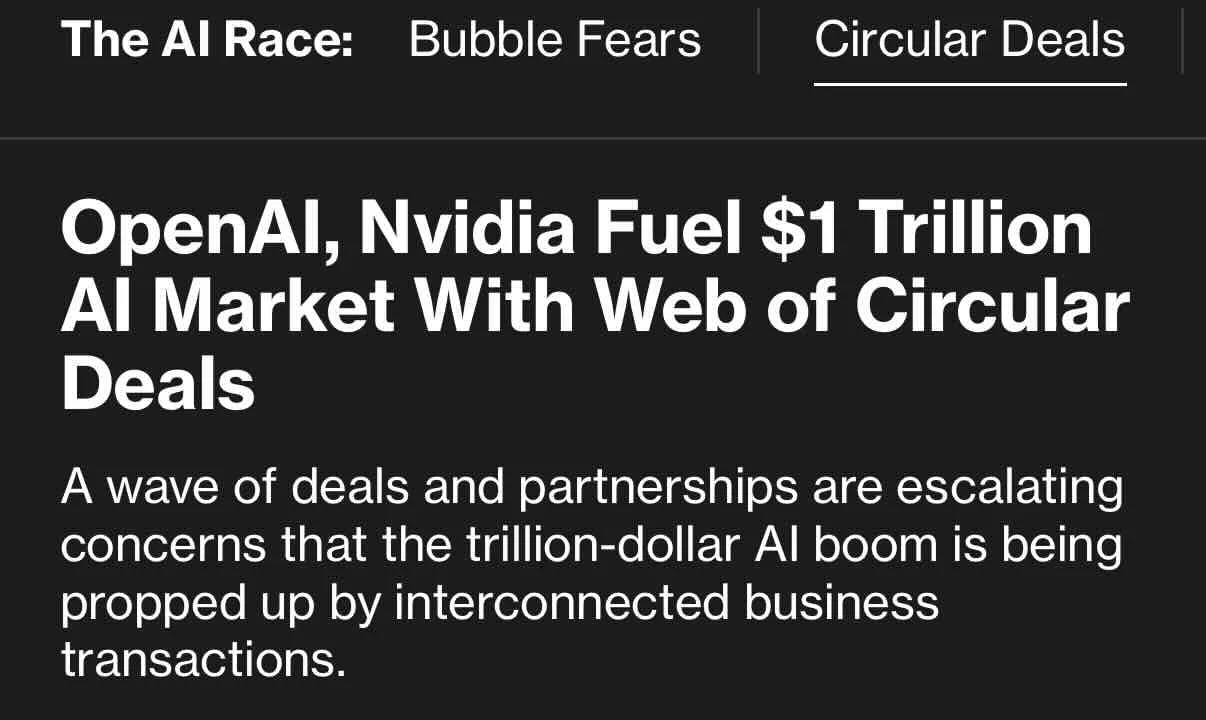Click "$1 Trillion" in the headline

click(x=926, y=228)
